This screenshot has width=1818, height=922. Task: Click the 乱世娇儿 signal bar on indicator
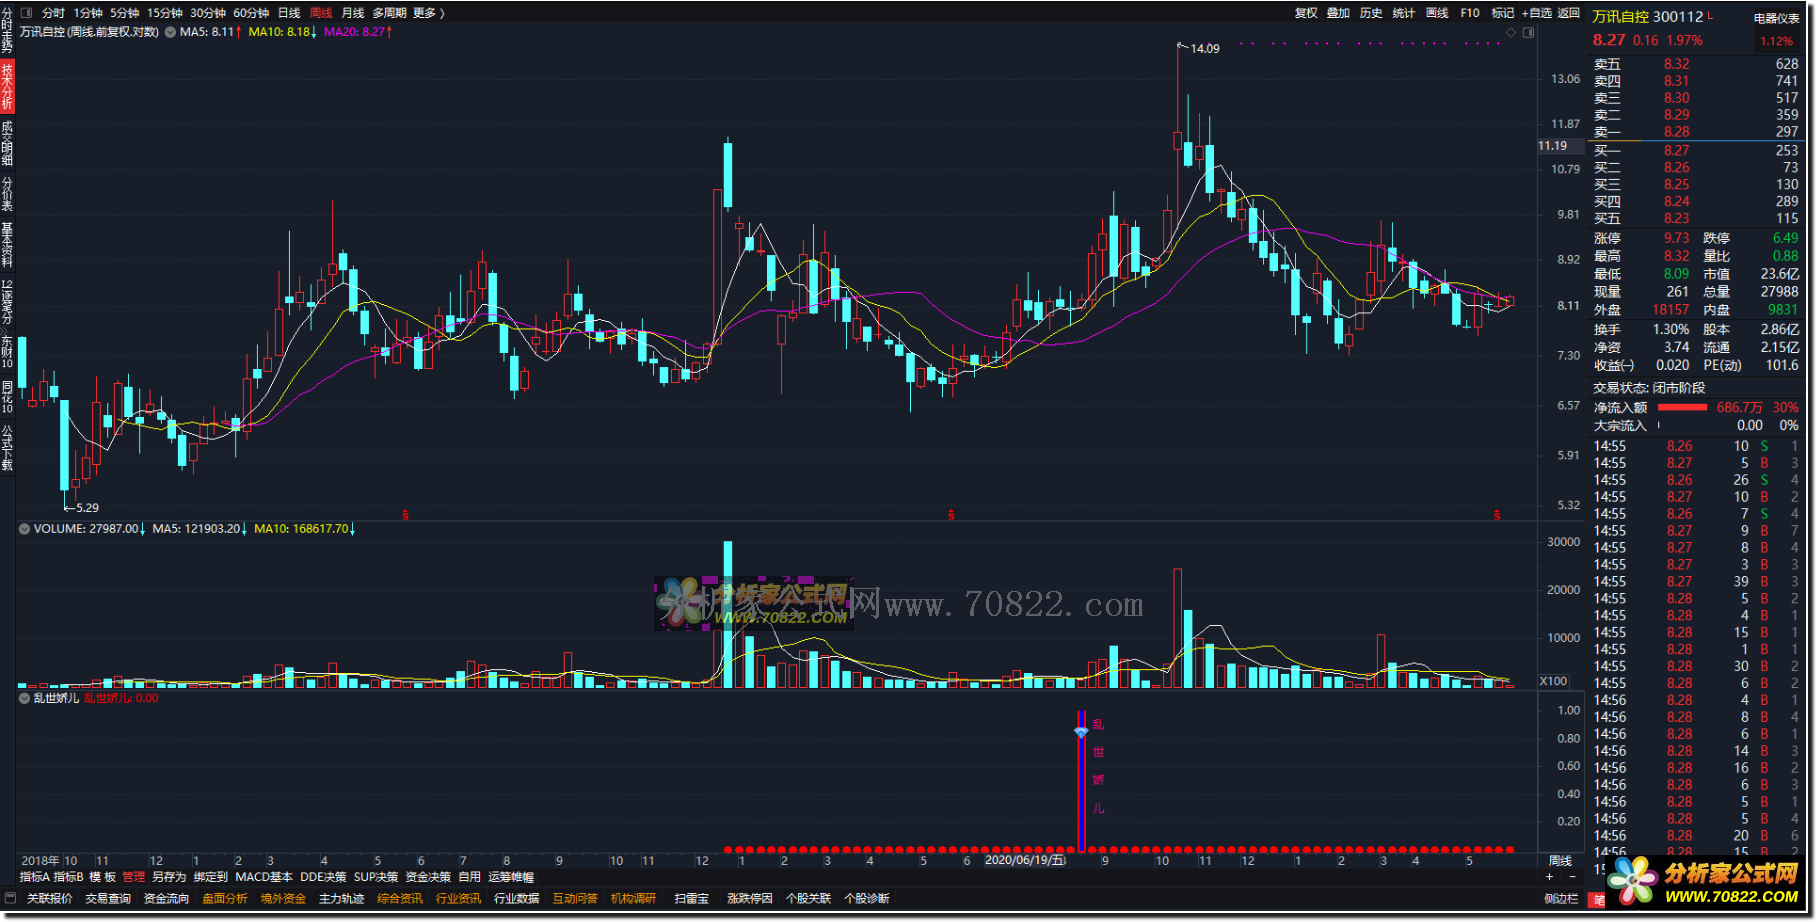(1081, 781)
